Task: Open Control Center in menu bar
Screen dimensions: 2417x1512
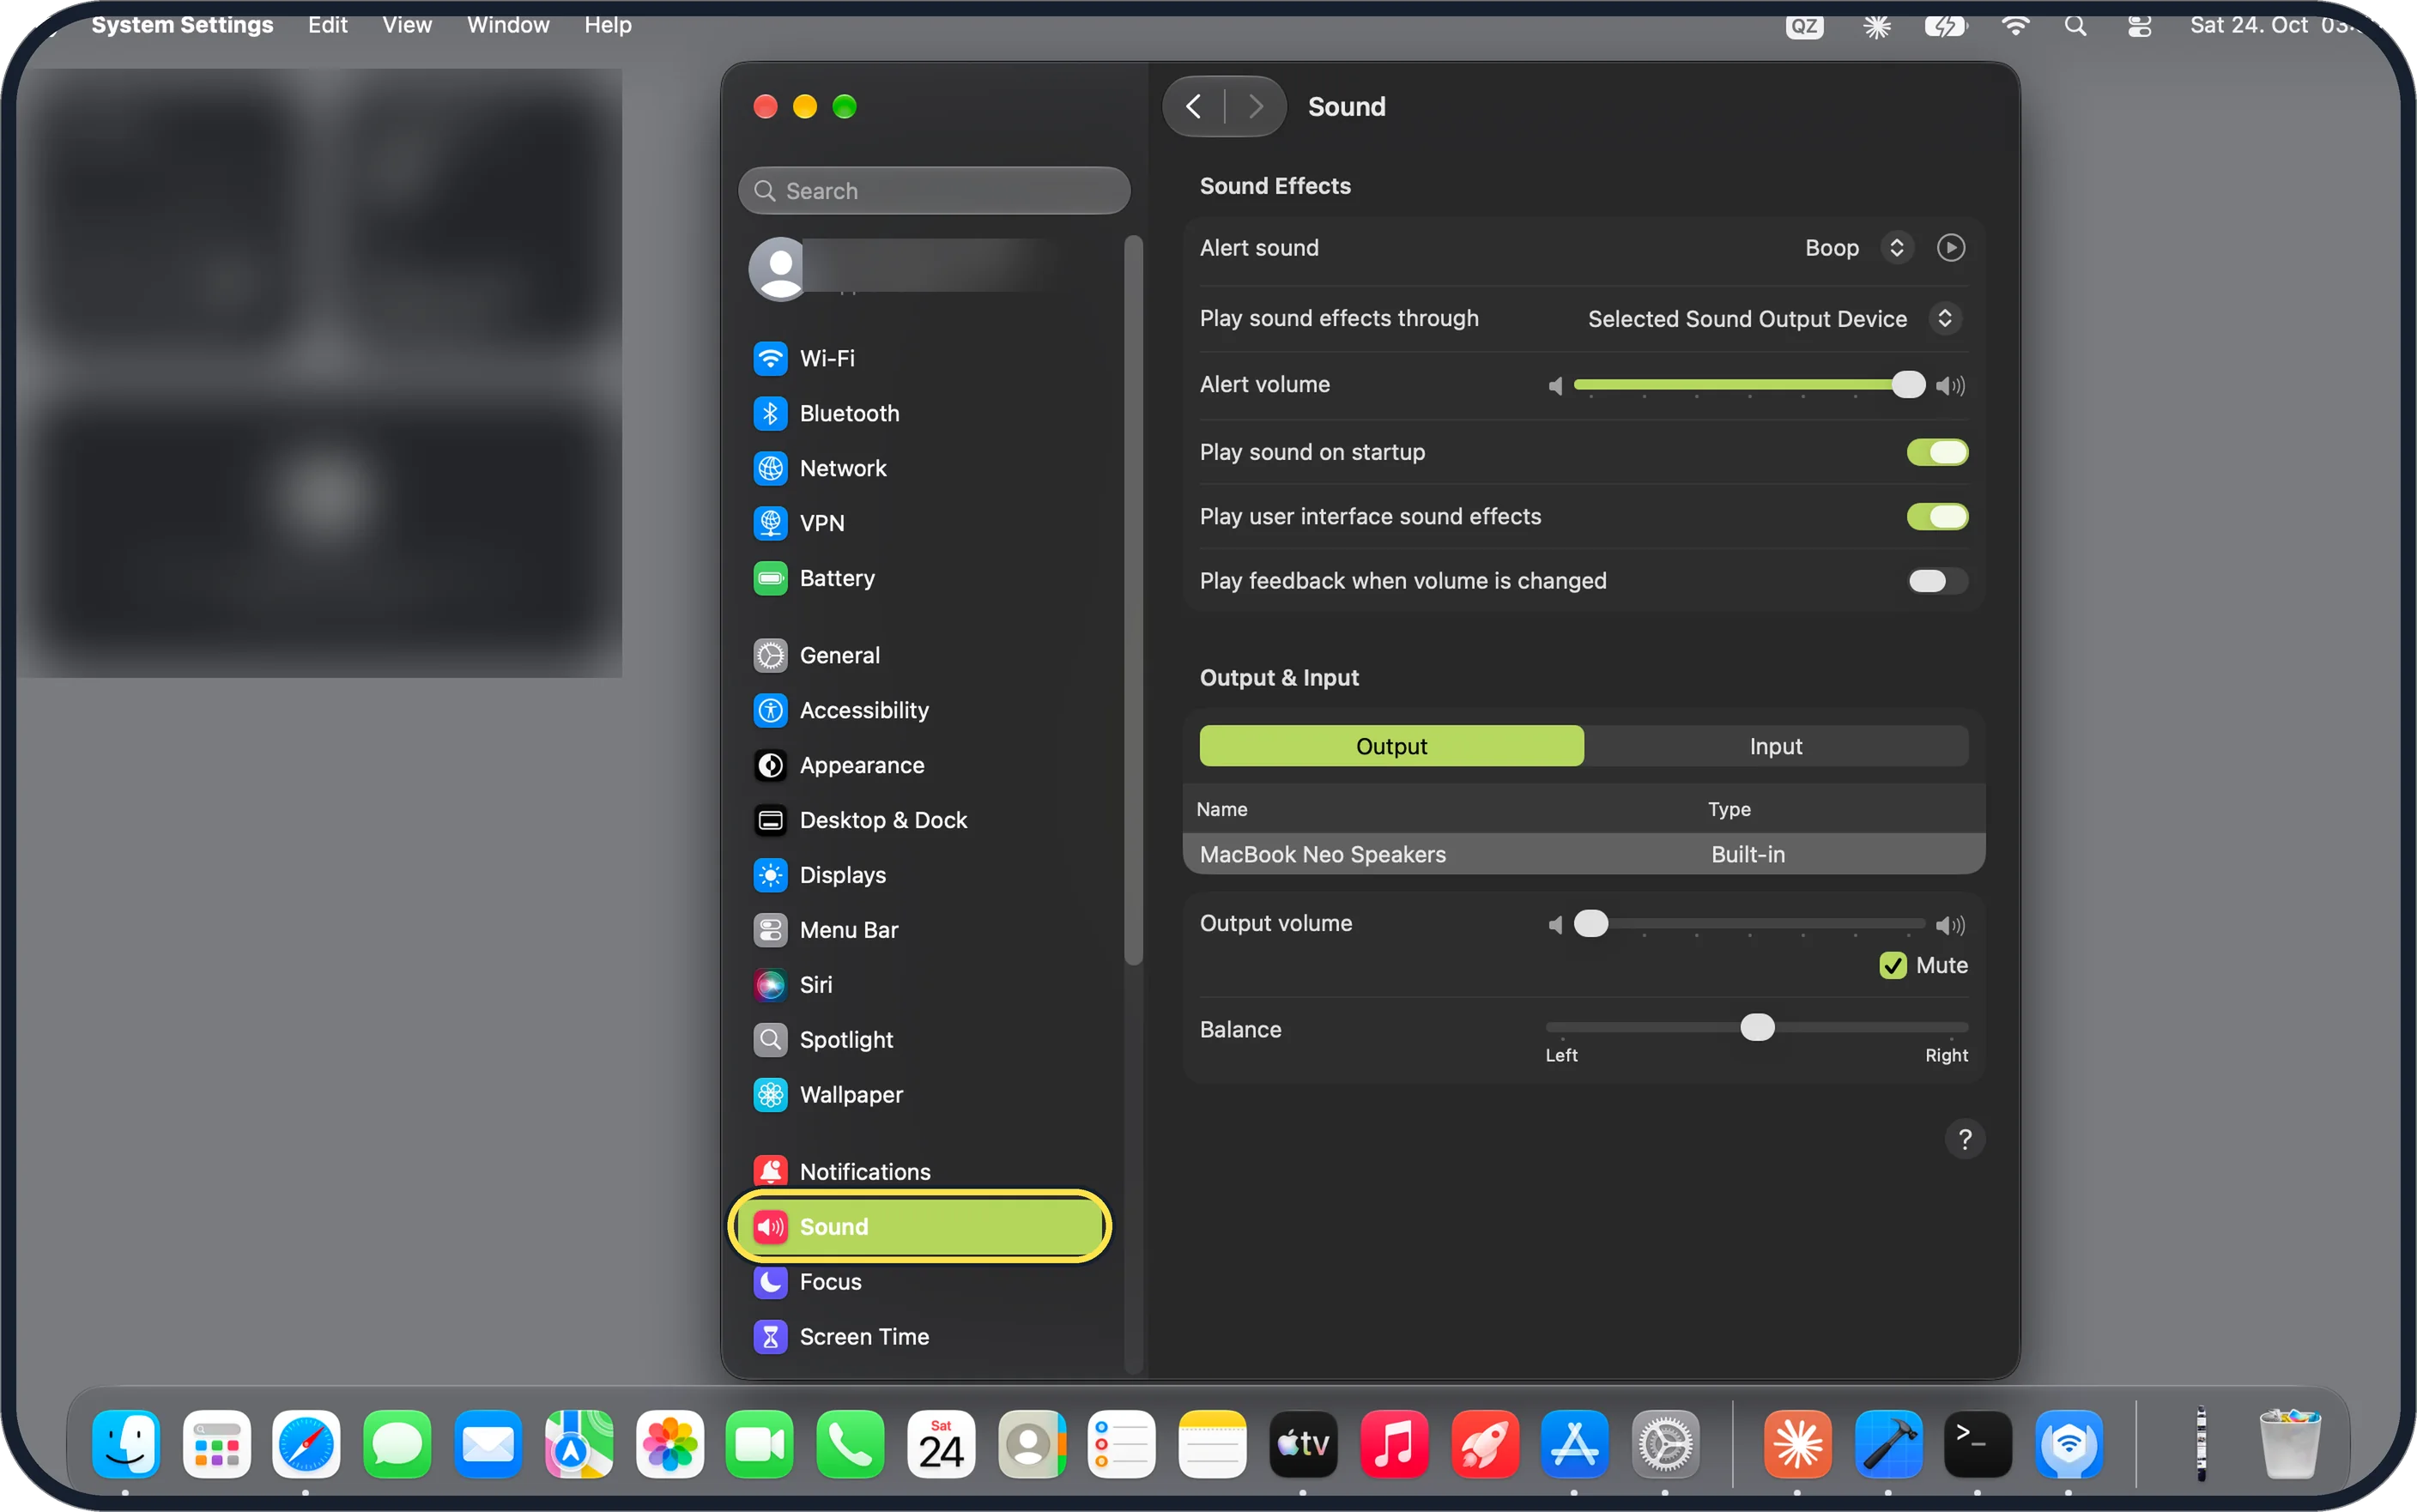Action: click(2139, 25)
